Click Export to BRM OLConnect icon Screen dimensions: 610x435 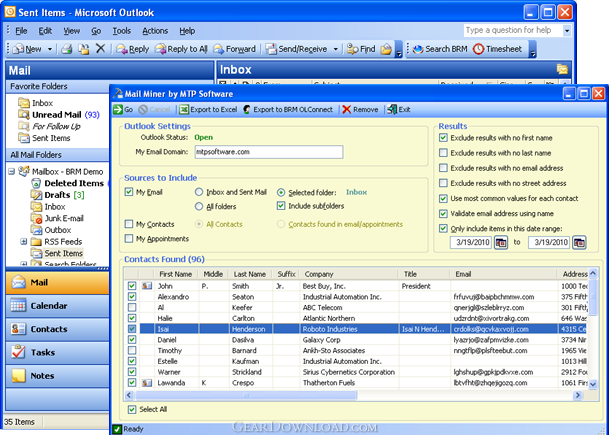coord(247,110)
